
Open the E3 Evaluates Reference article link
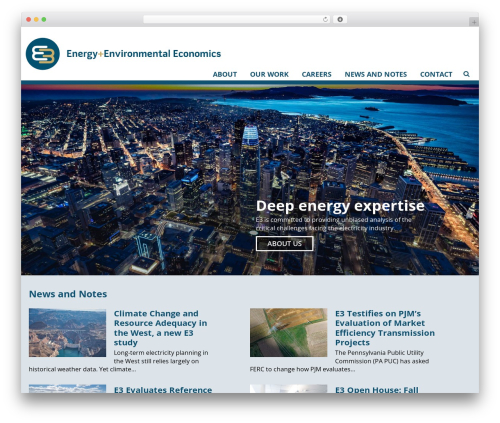coord(163,389)
